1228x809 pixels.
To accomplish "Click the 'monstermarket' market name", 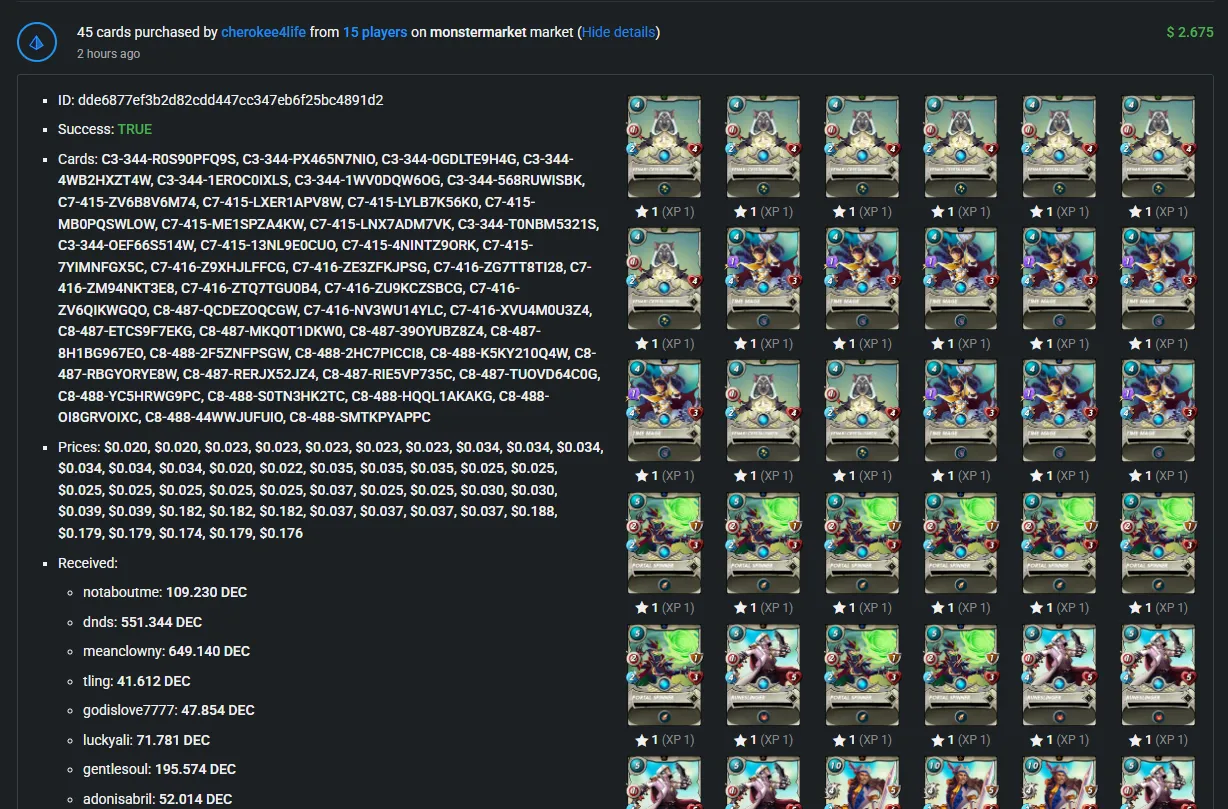I will point(478,32).
